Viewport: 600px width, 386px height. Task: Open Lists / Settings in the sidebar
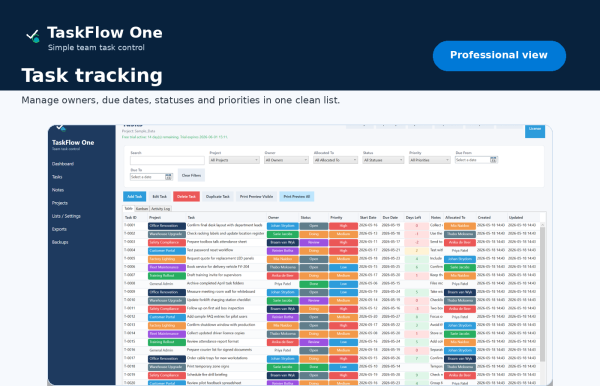point(66,216)
